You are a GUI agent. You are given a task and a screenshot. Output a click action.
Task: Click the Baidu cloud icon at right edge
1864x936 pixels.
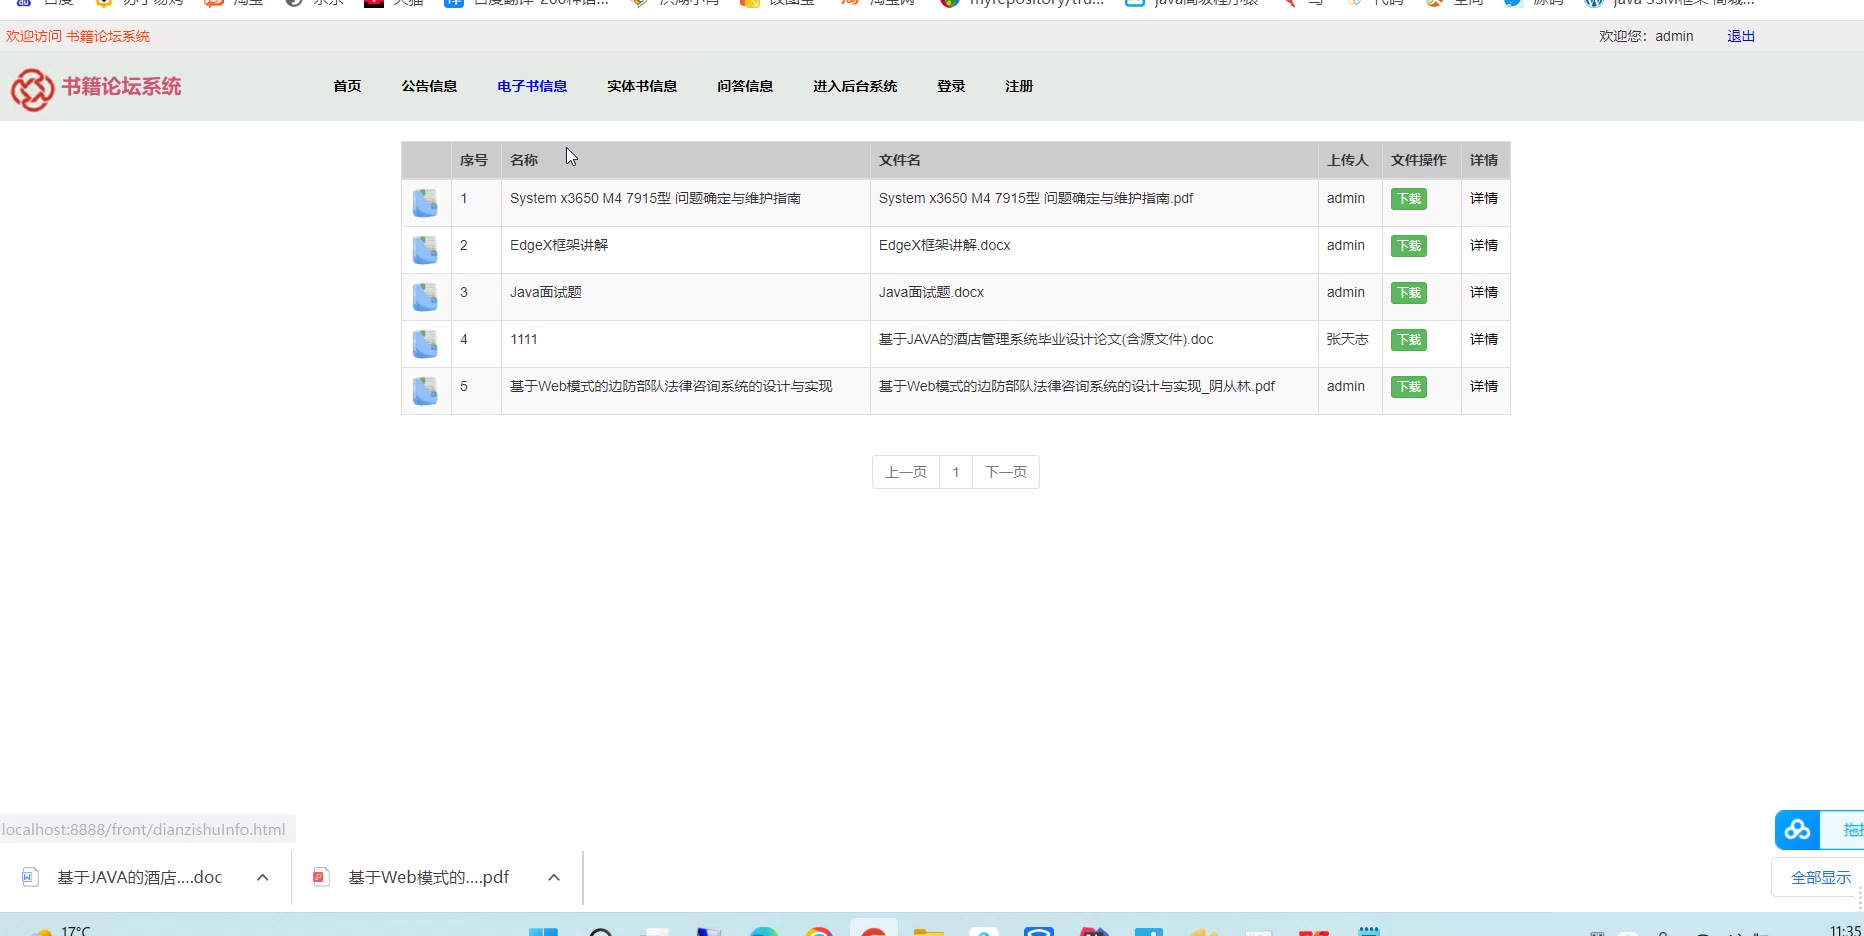click(x=1797, y=830)
